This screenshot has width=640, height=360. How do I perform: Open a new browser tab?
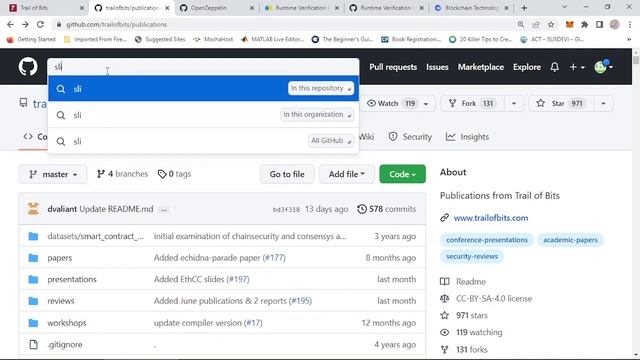[x=524, y=8]
